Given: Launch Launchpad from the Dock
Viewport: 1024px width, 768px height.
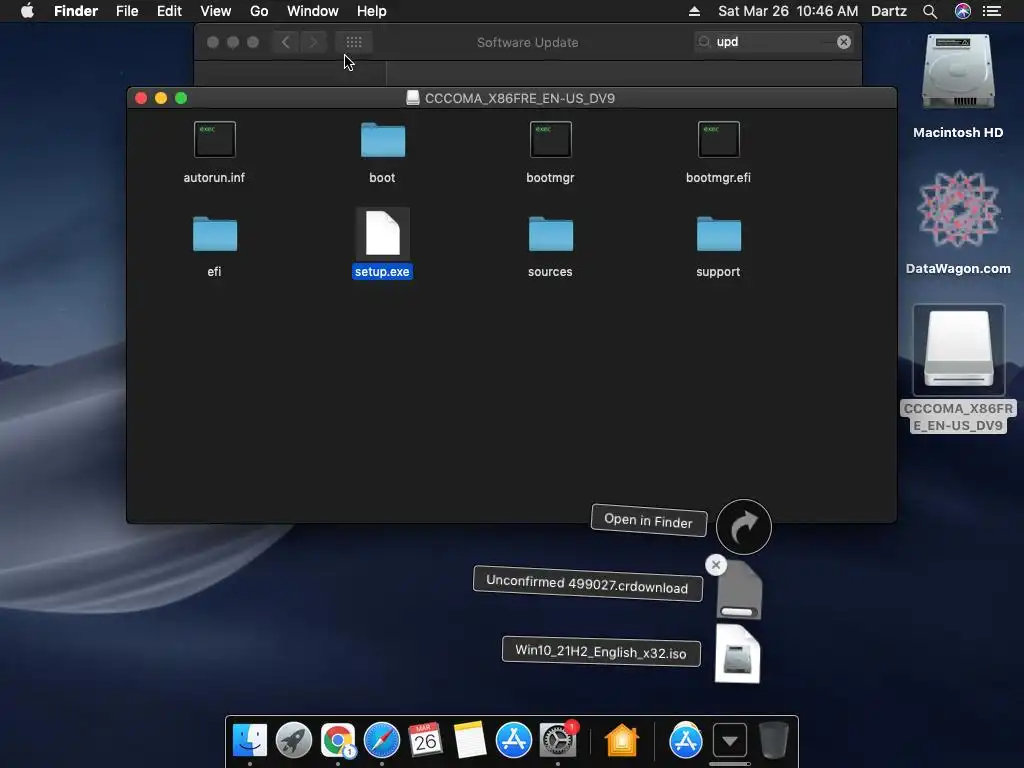Looking at the screenshot, I should (294, 740).
